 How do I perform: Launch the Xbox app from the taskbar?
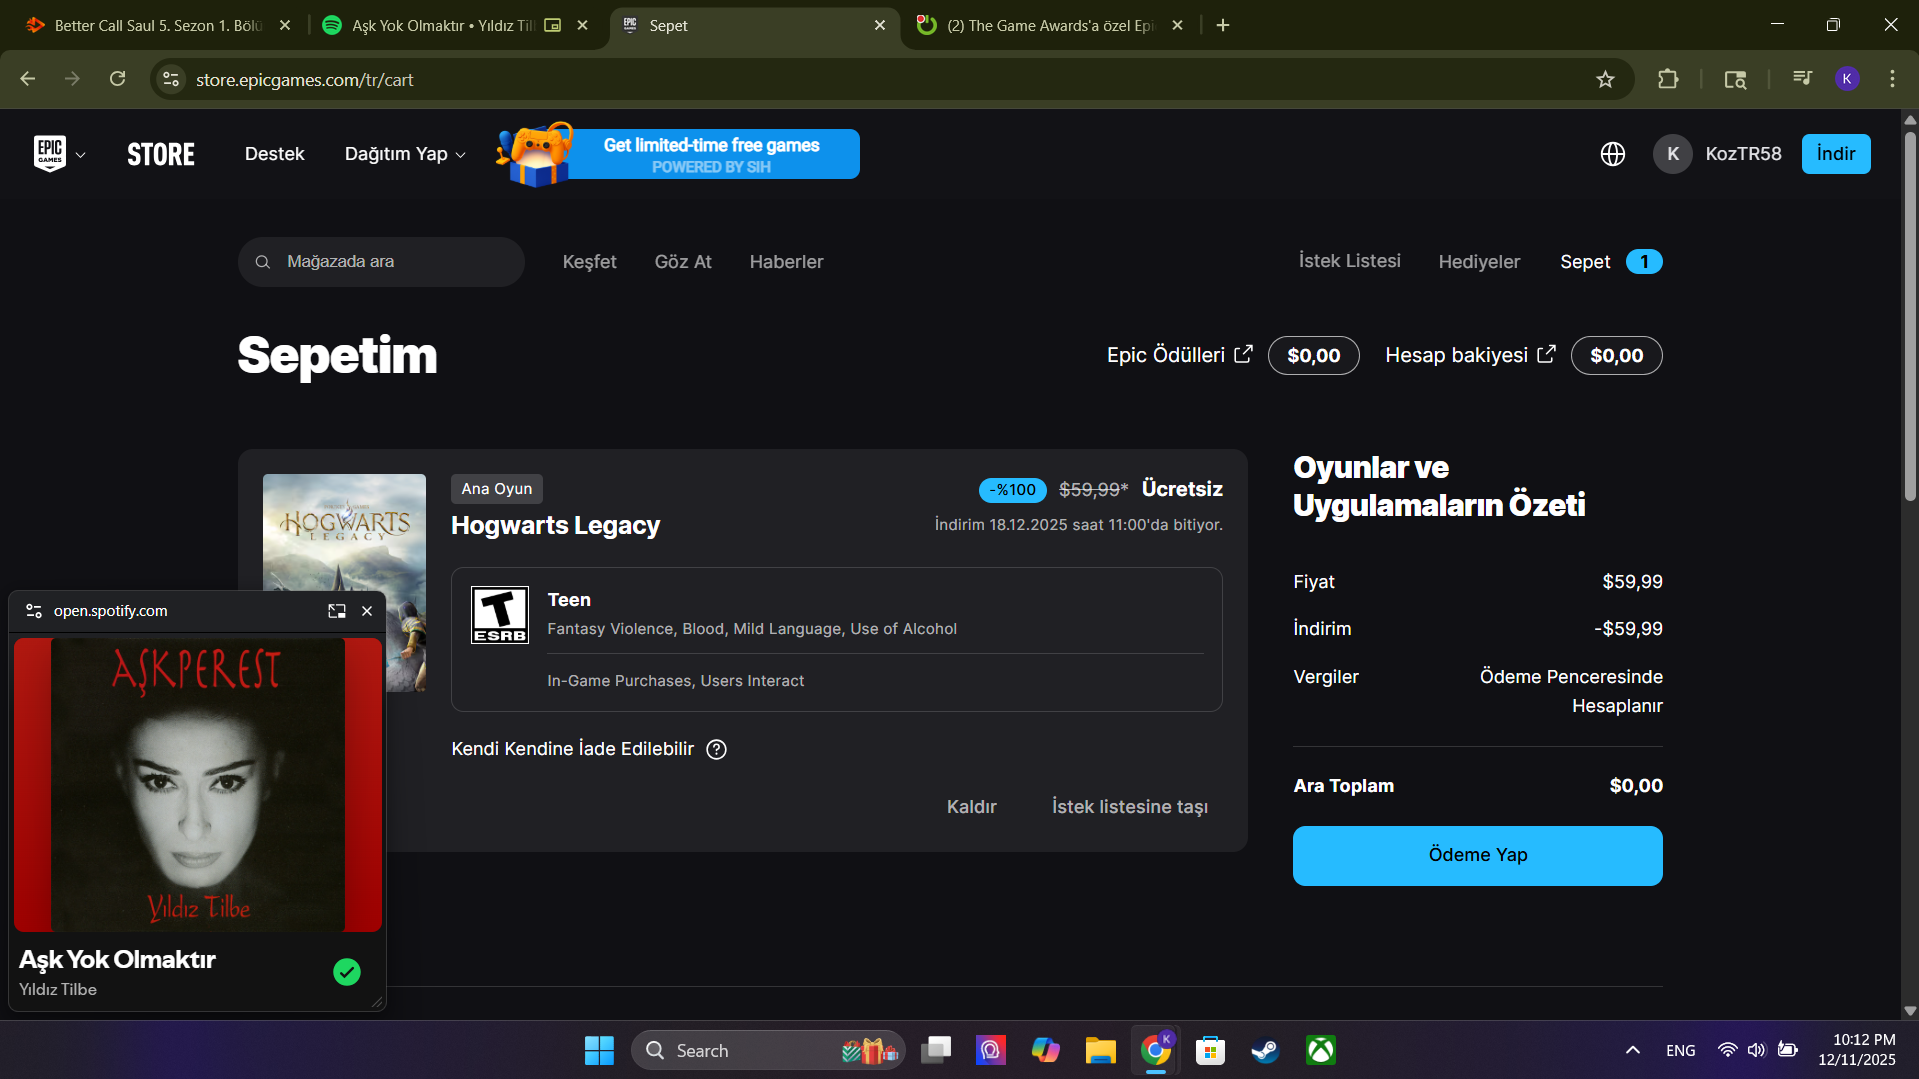pos(1321,1051)
